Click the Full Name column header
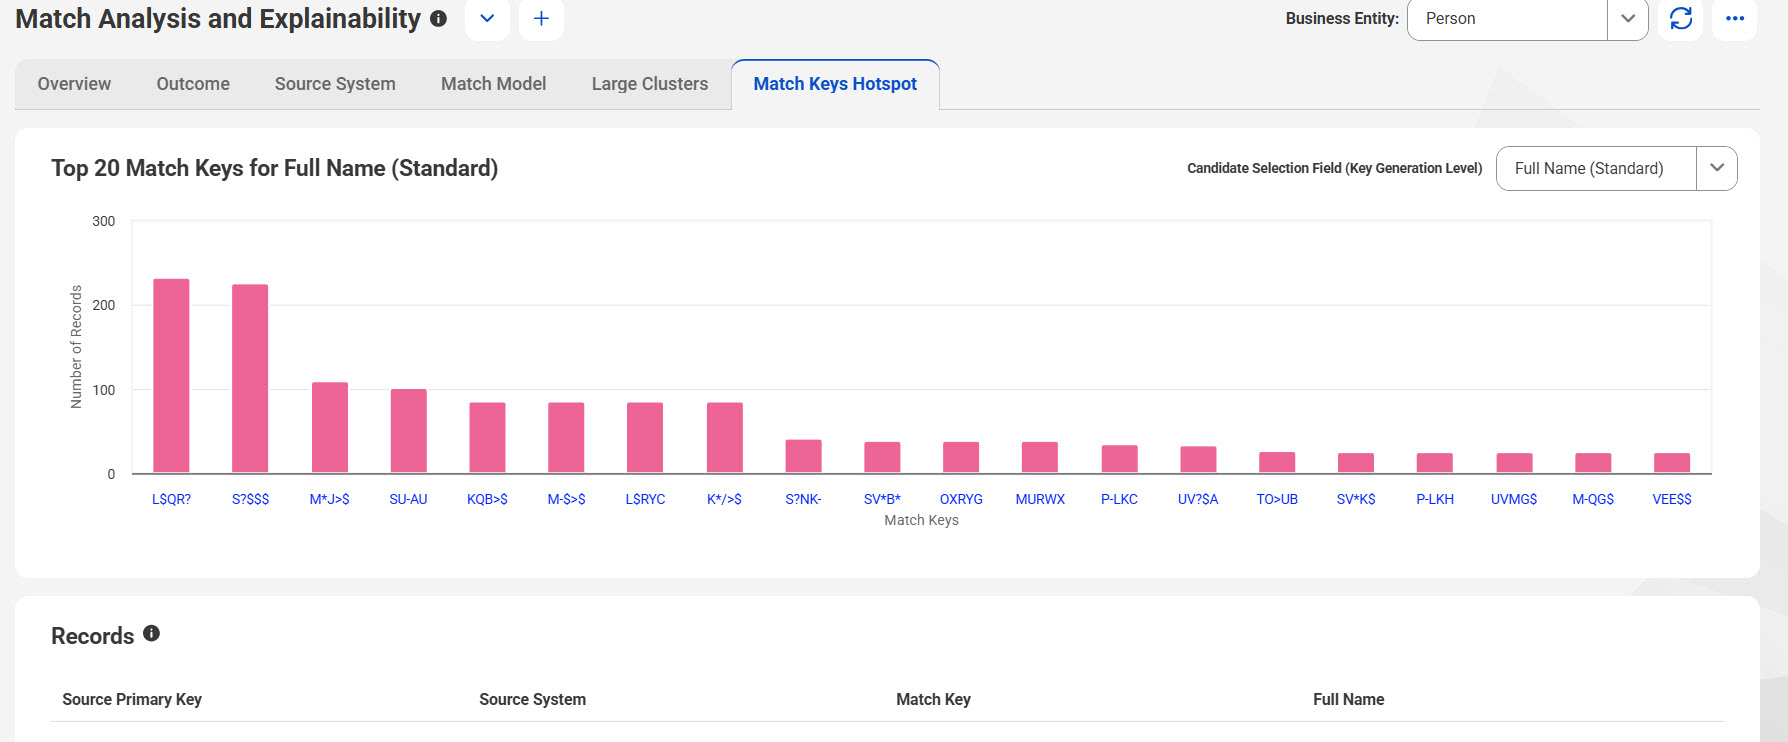The height and width of the screenshot is (742, 1788). click(x=1348, y=699)
